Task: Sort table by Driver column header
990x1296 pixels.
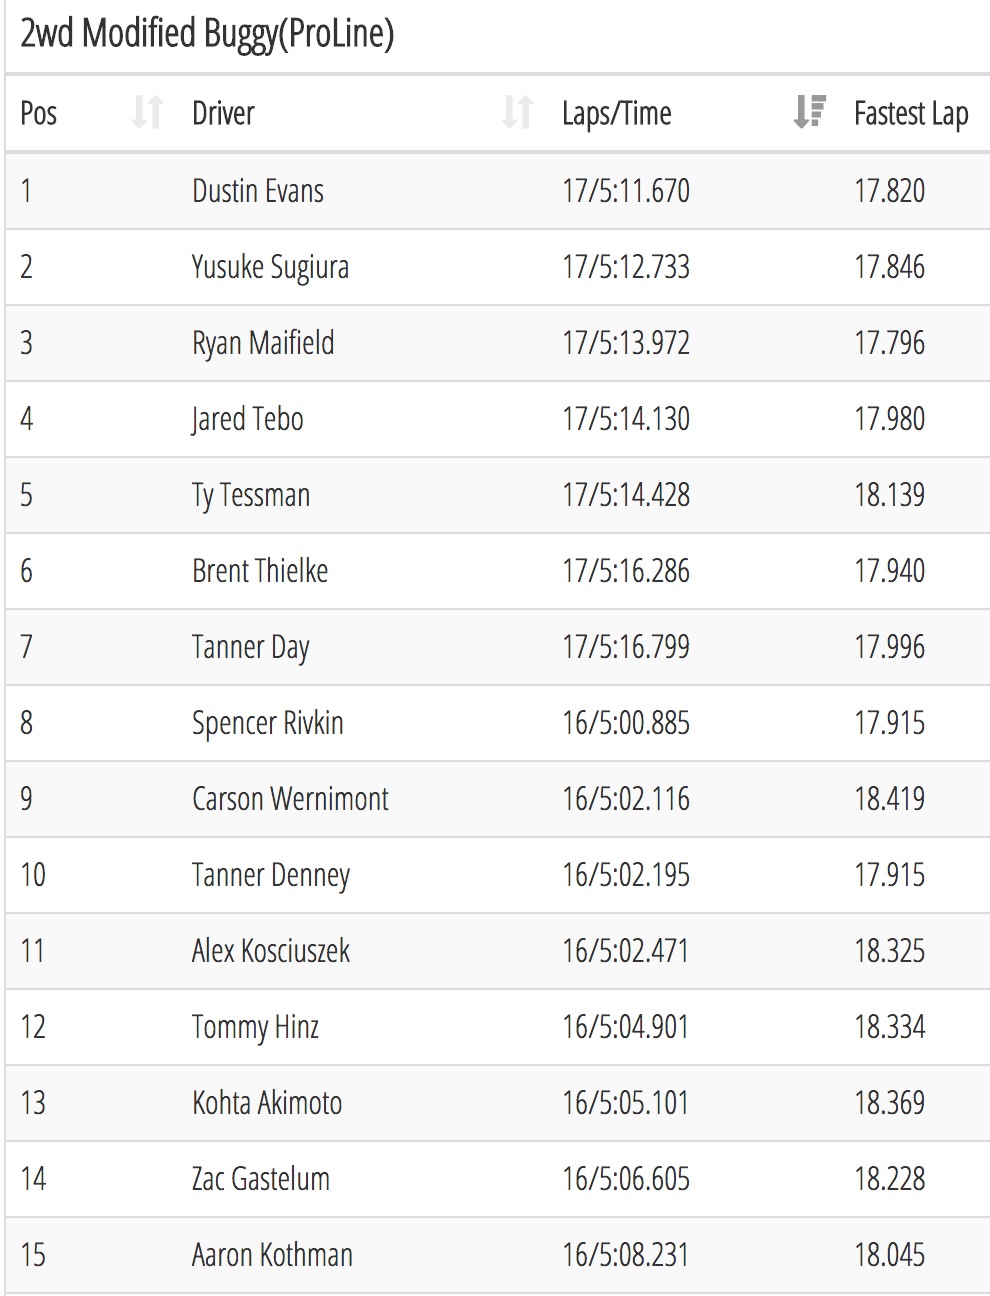Action: pyautogui.click(x=223, y=113)
